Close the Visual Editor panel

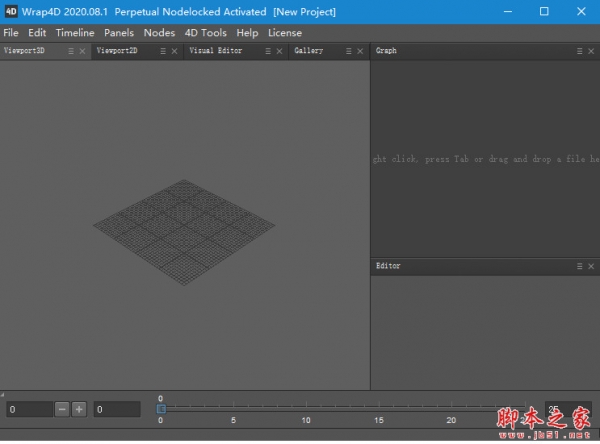point(279,51)
